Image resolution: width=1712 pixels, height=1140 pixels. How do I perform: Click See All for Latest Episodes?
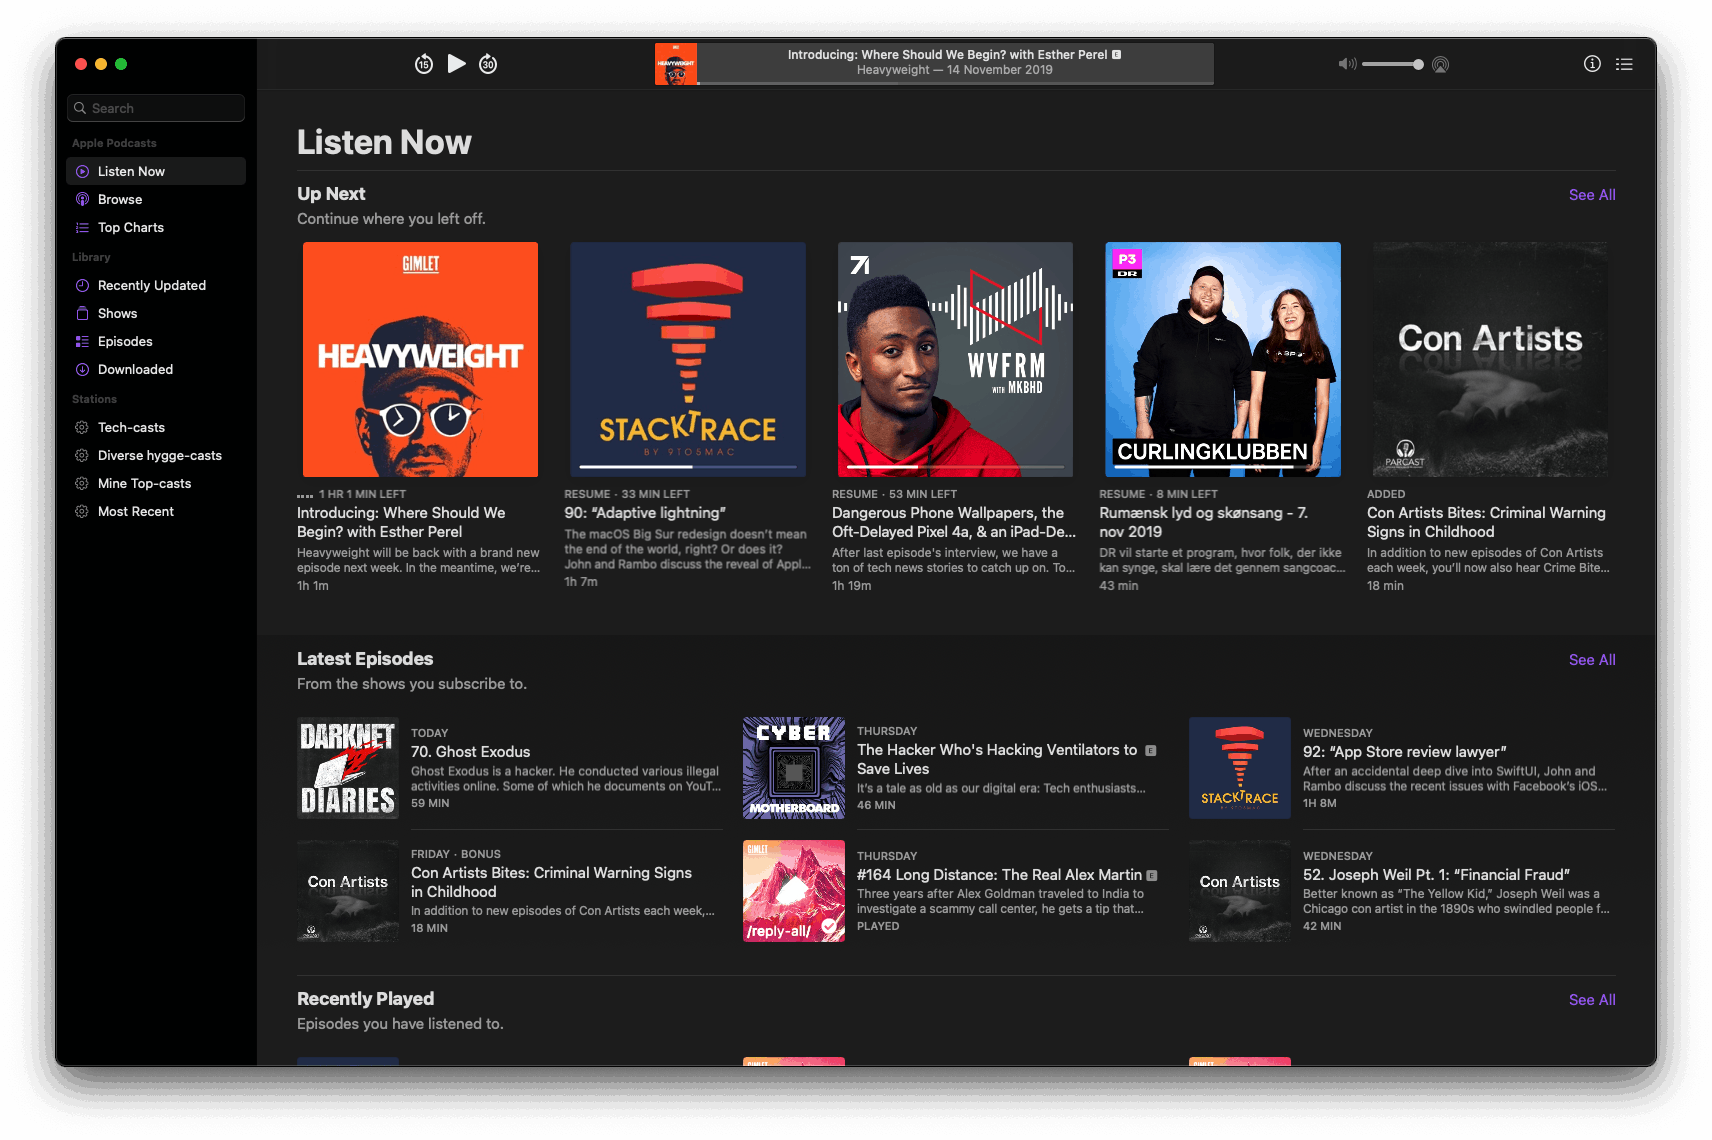(1592, 660)
